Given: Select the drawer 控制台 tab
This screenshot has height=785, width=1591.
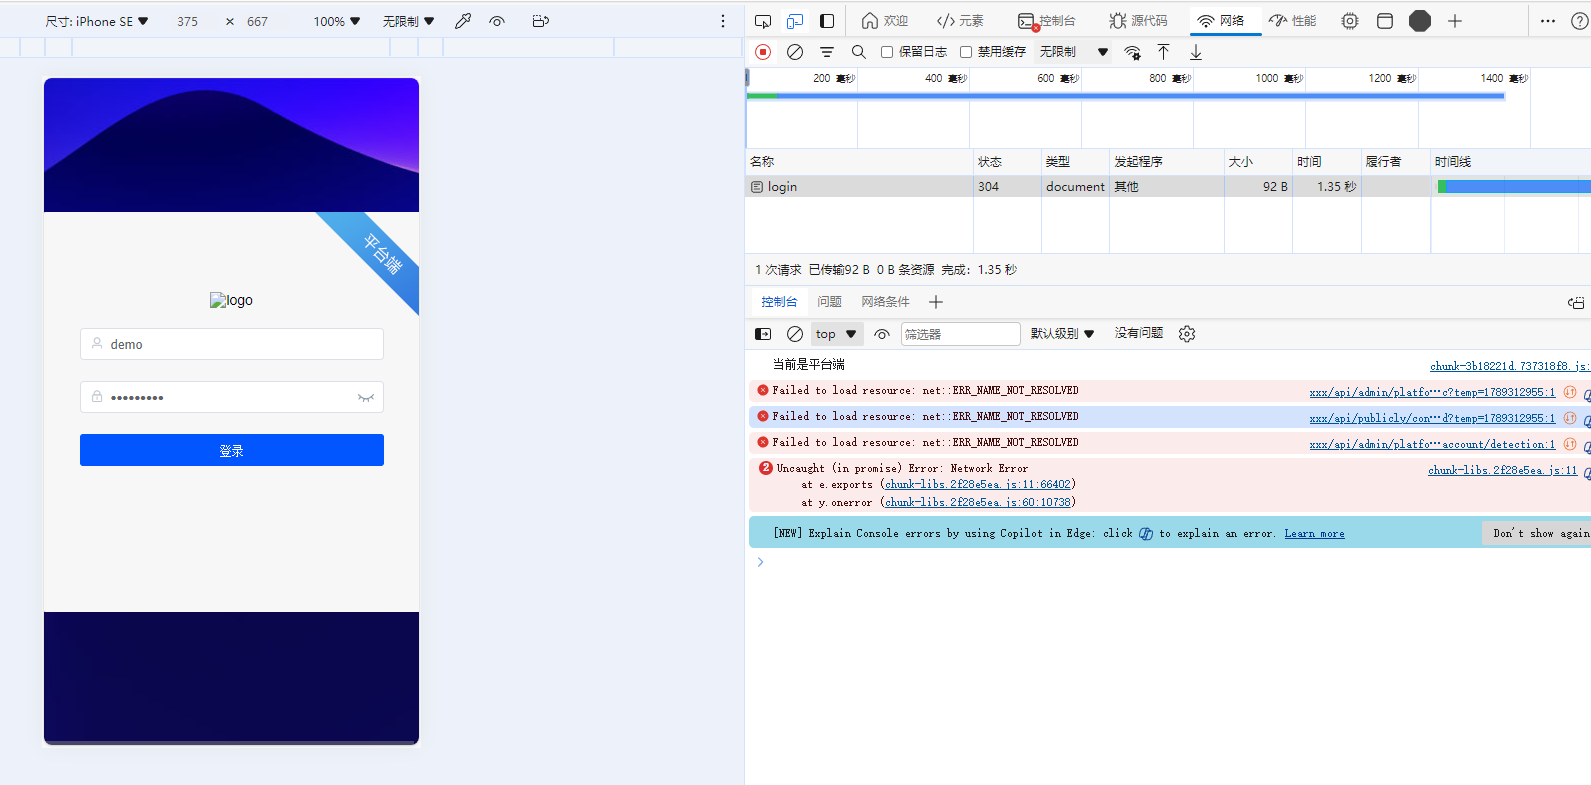Looking at the screenshot, I should (779, 302).
